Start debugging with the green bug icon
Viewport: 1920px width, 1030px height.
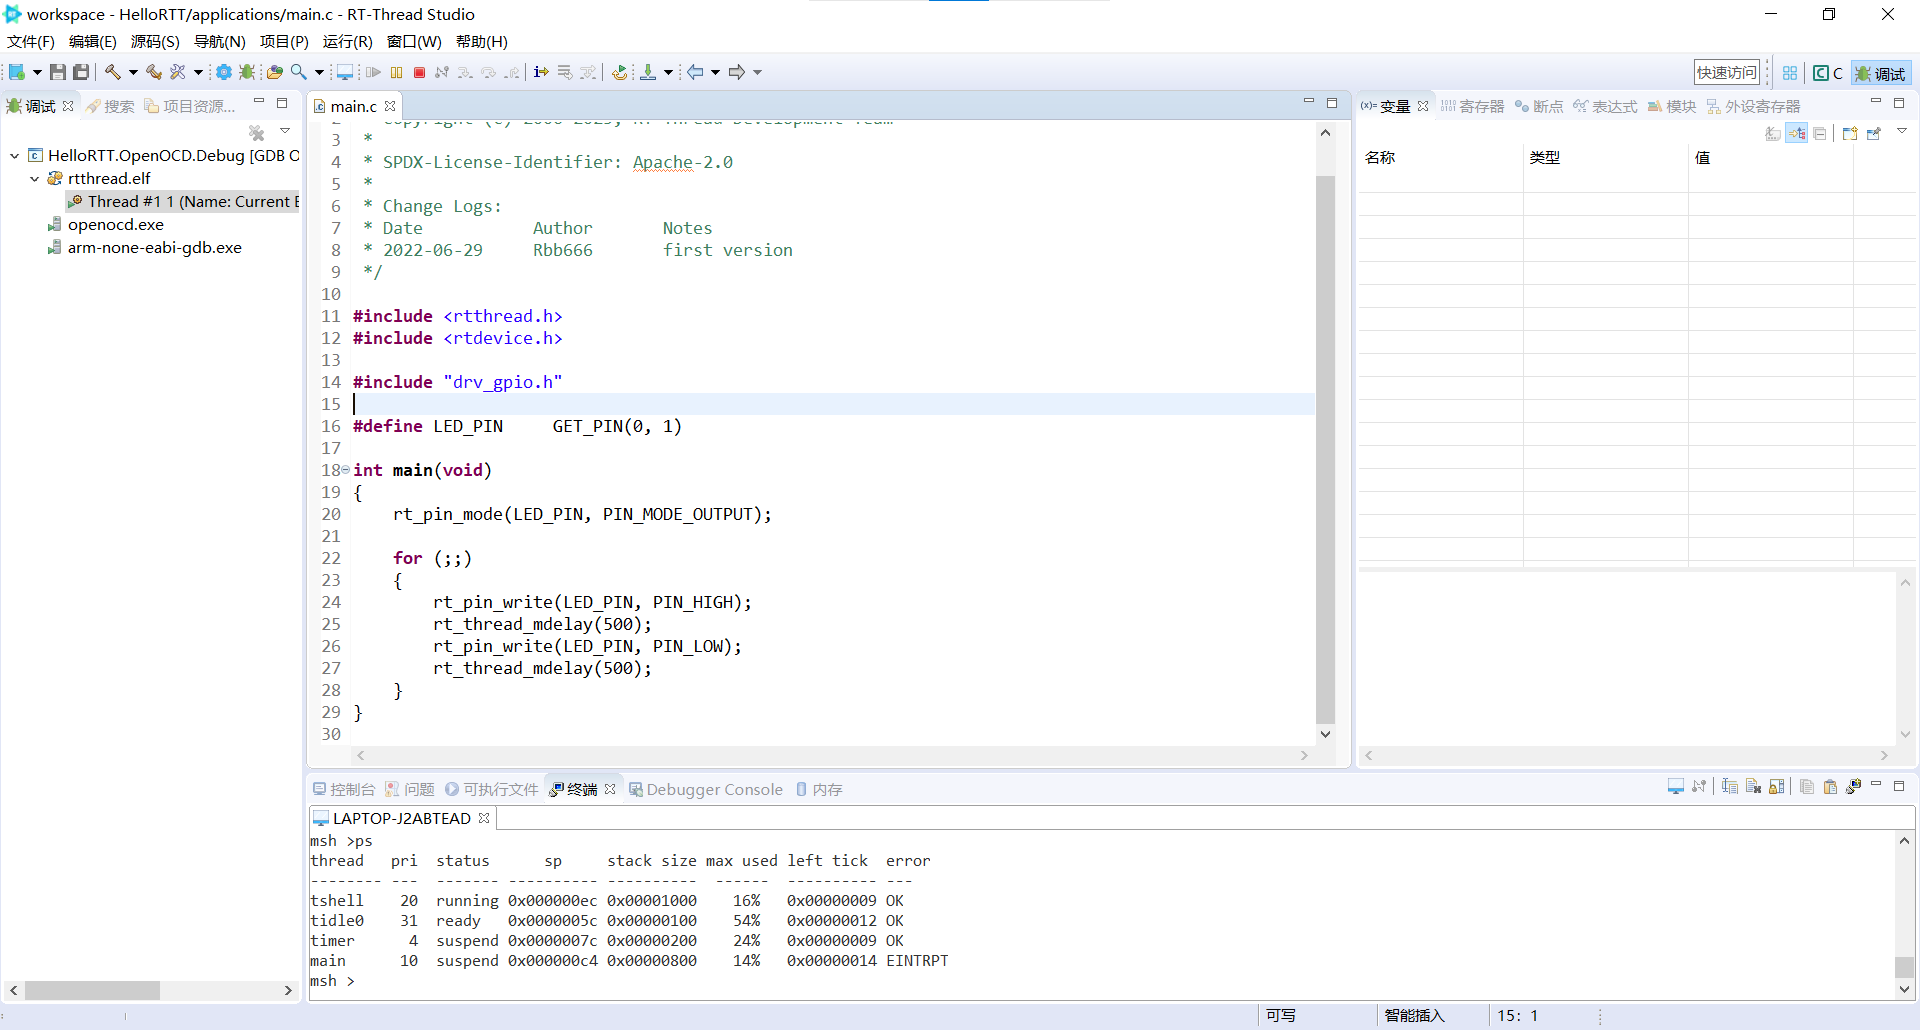[x=246, y=72]
